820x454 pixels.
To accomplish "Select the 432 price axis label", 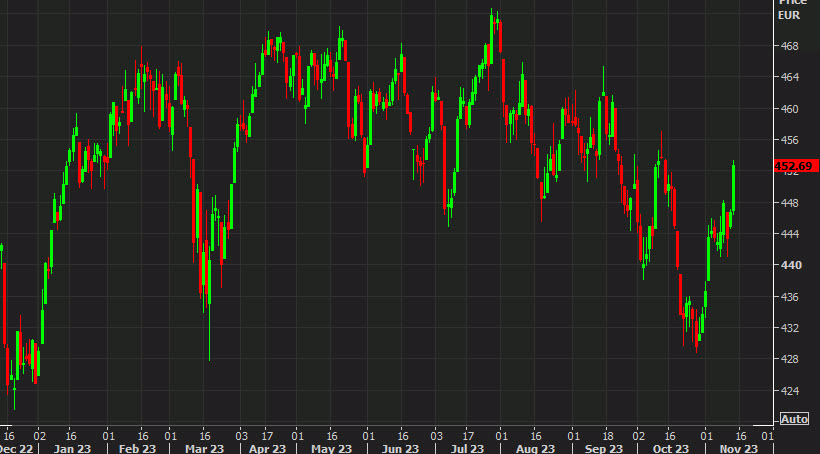I will point(788,328).
